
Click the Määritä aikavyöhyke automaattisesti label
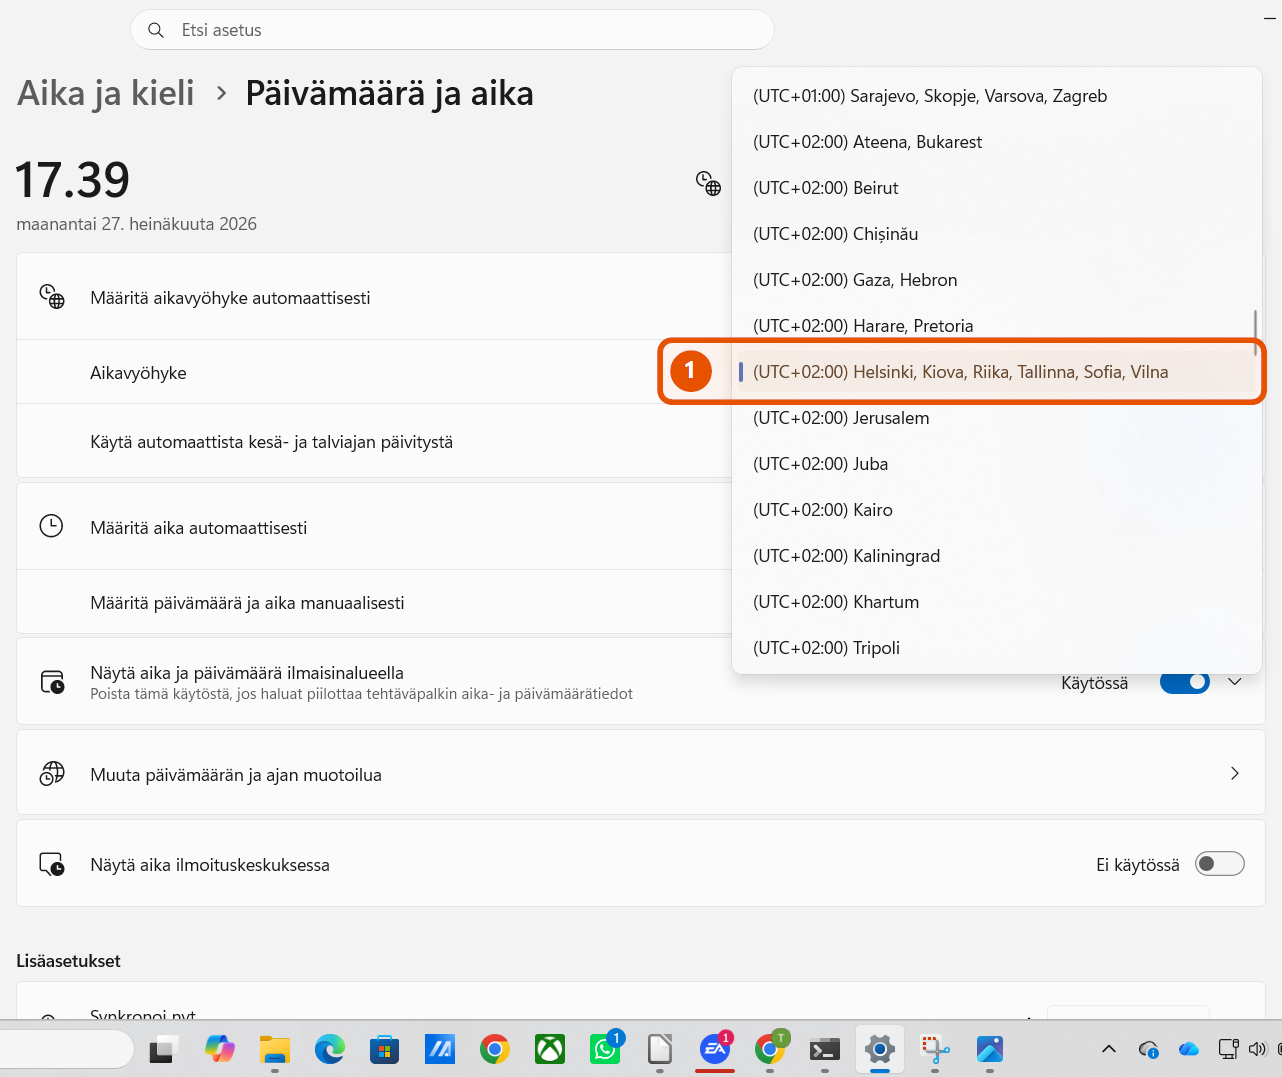[x=230, y=298]
